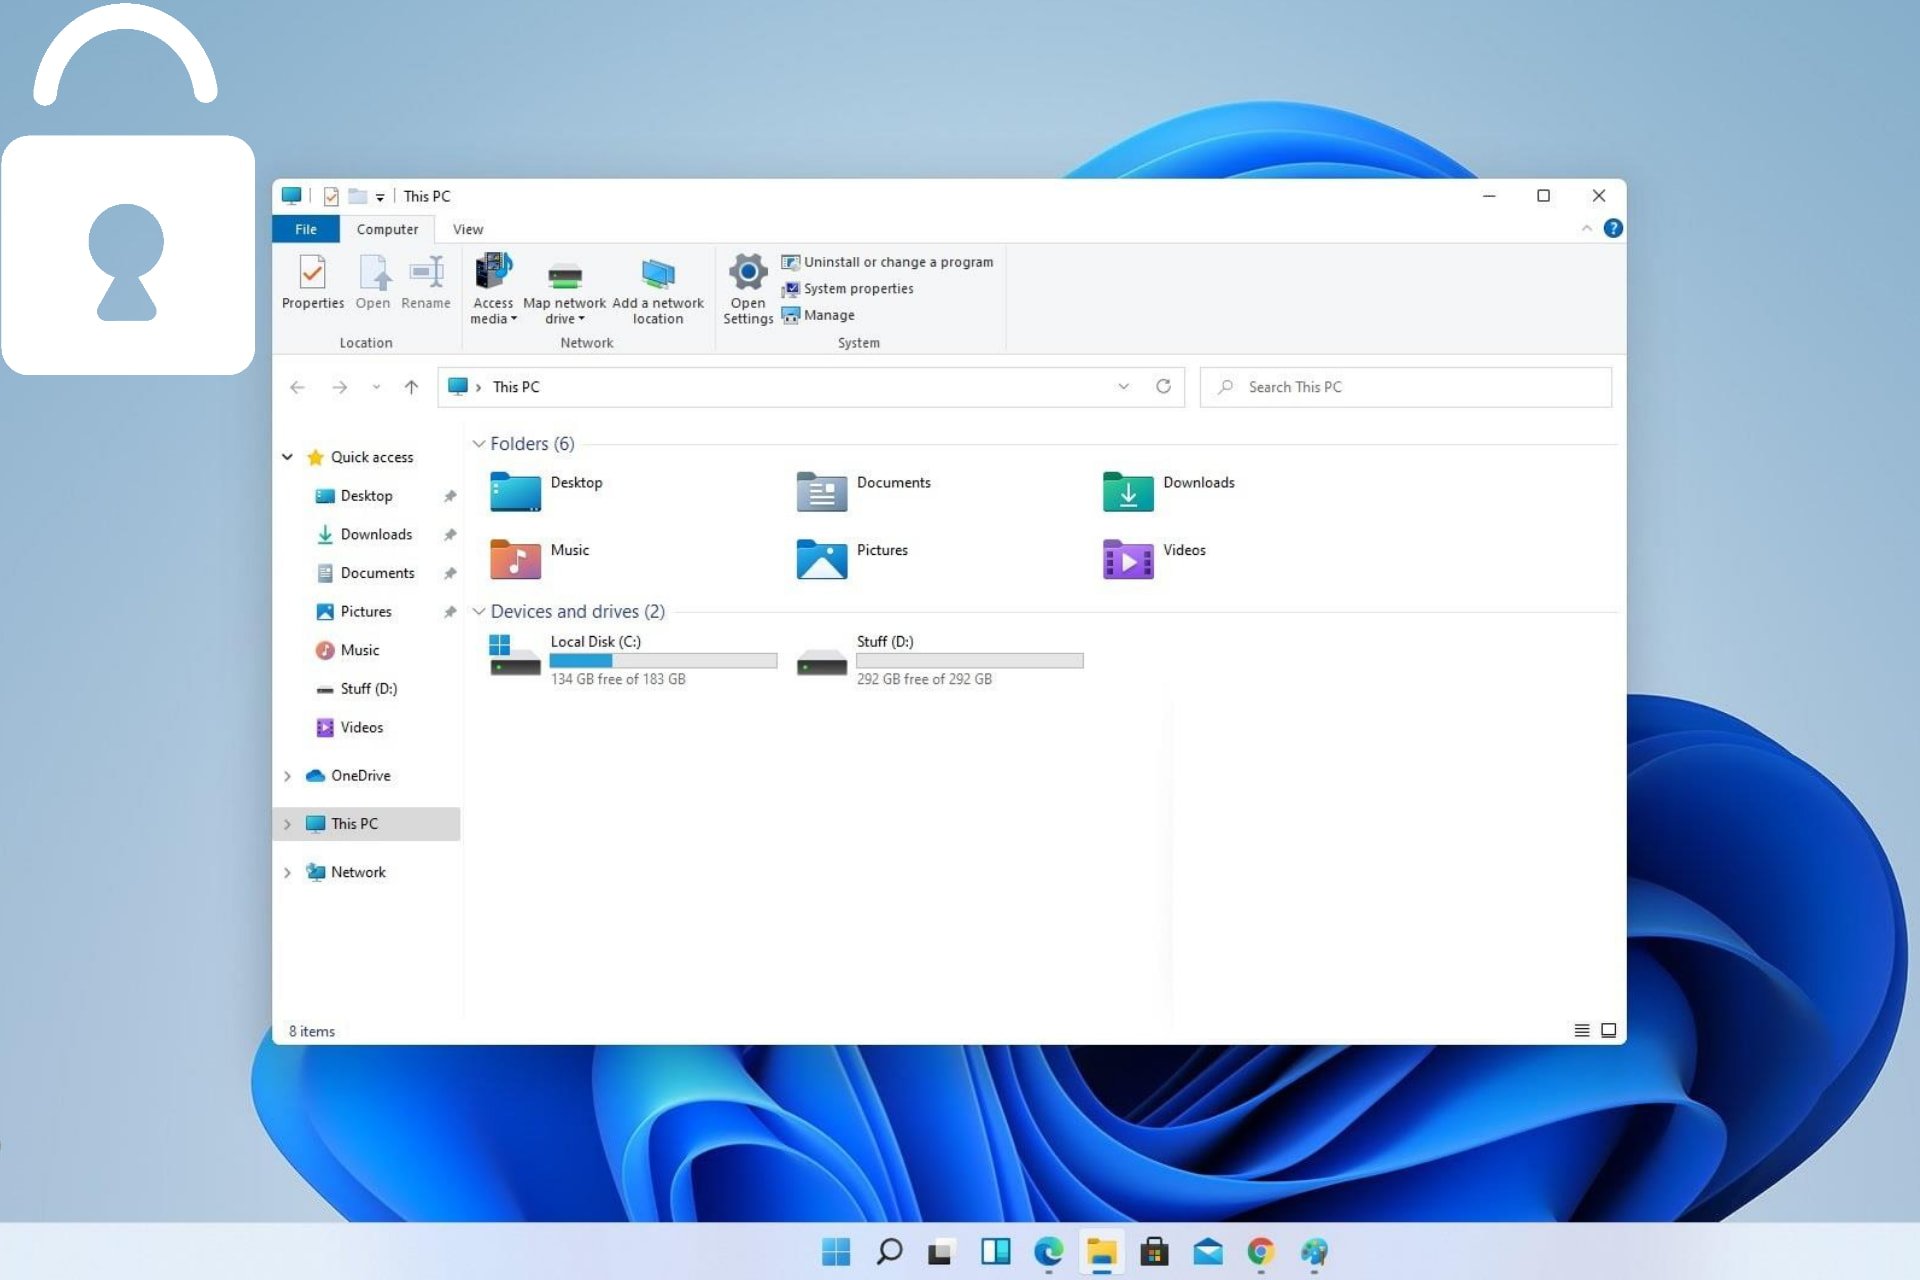Select the Desktop folder icon
The image size is (1920, 1280).
(x=515, y=491)
